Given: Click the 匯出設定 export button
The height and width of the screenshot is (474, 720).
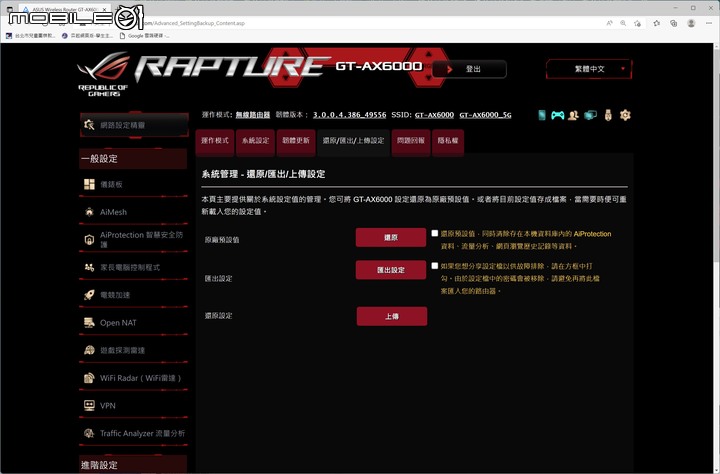Looking at the screenshot, I should (391, 270).
